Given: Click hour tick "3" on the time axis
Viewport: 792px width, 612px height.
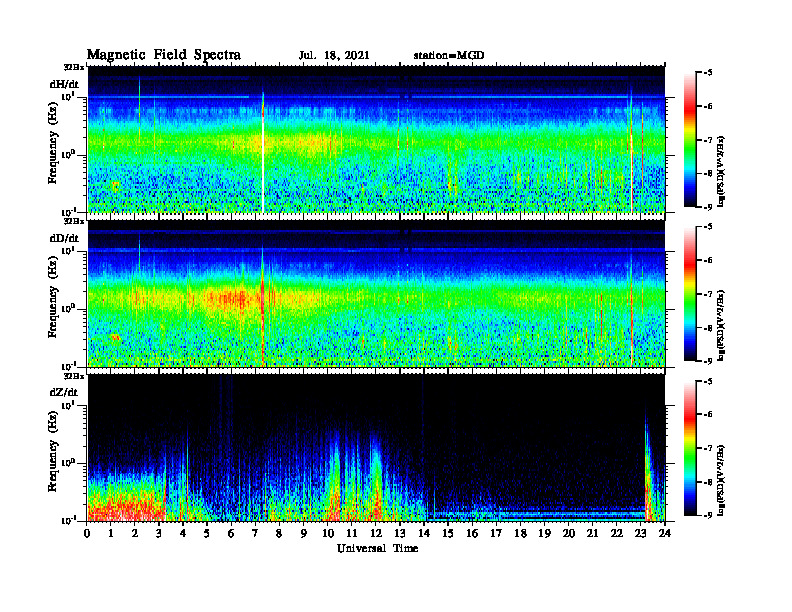Looking at the screenshot, I should 159,533.
